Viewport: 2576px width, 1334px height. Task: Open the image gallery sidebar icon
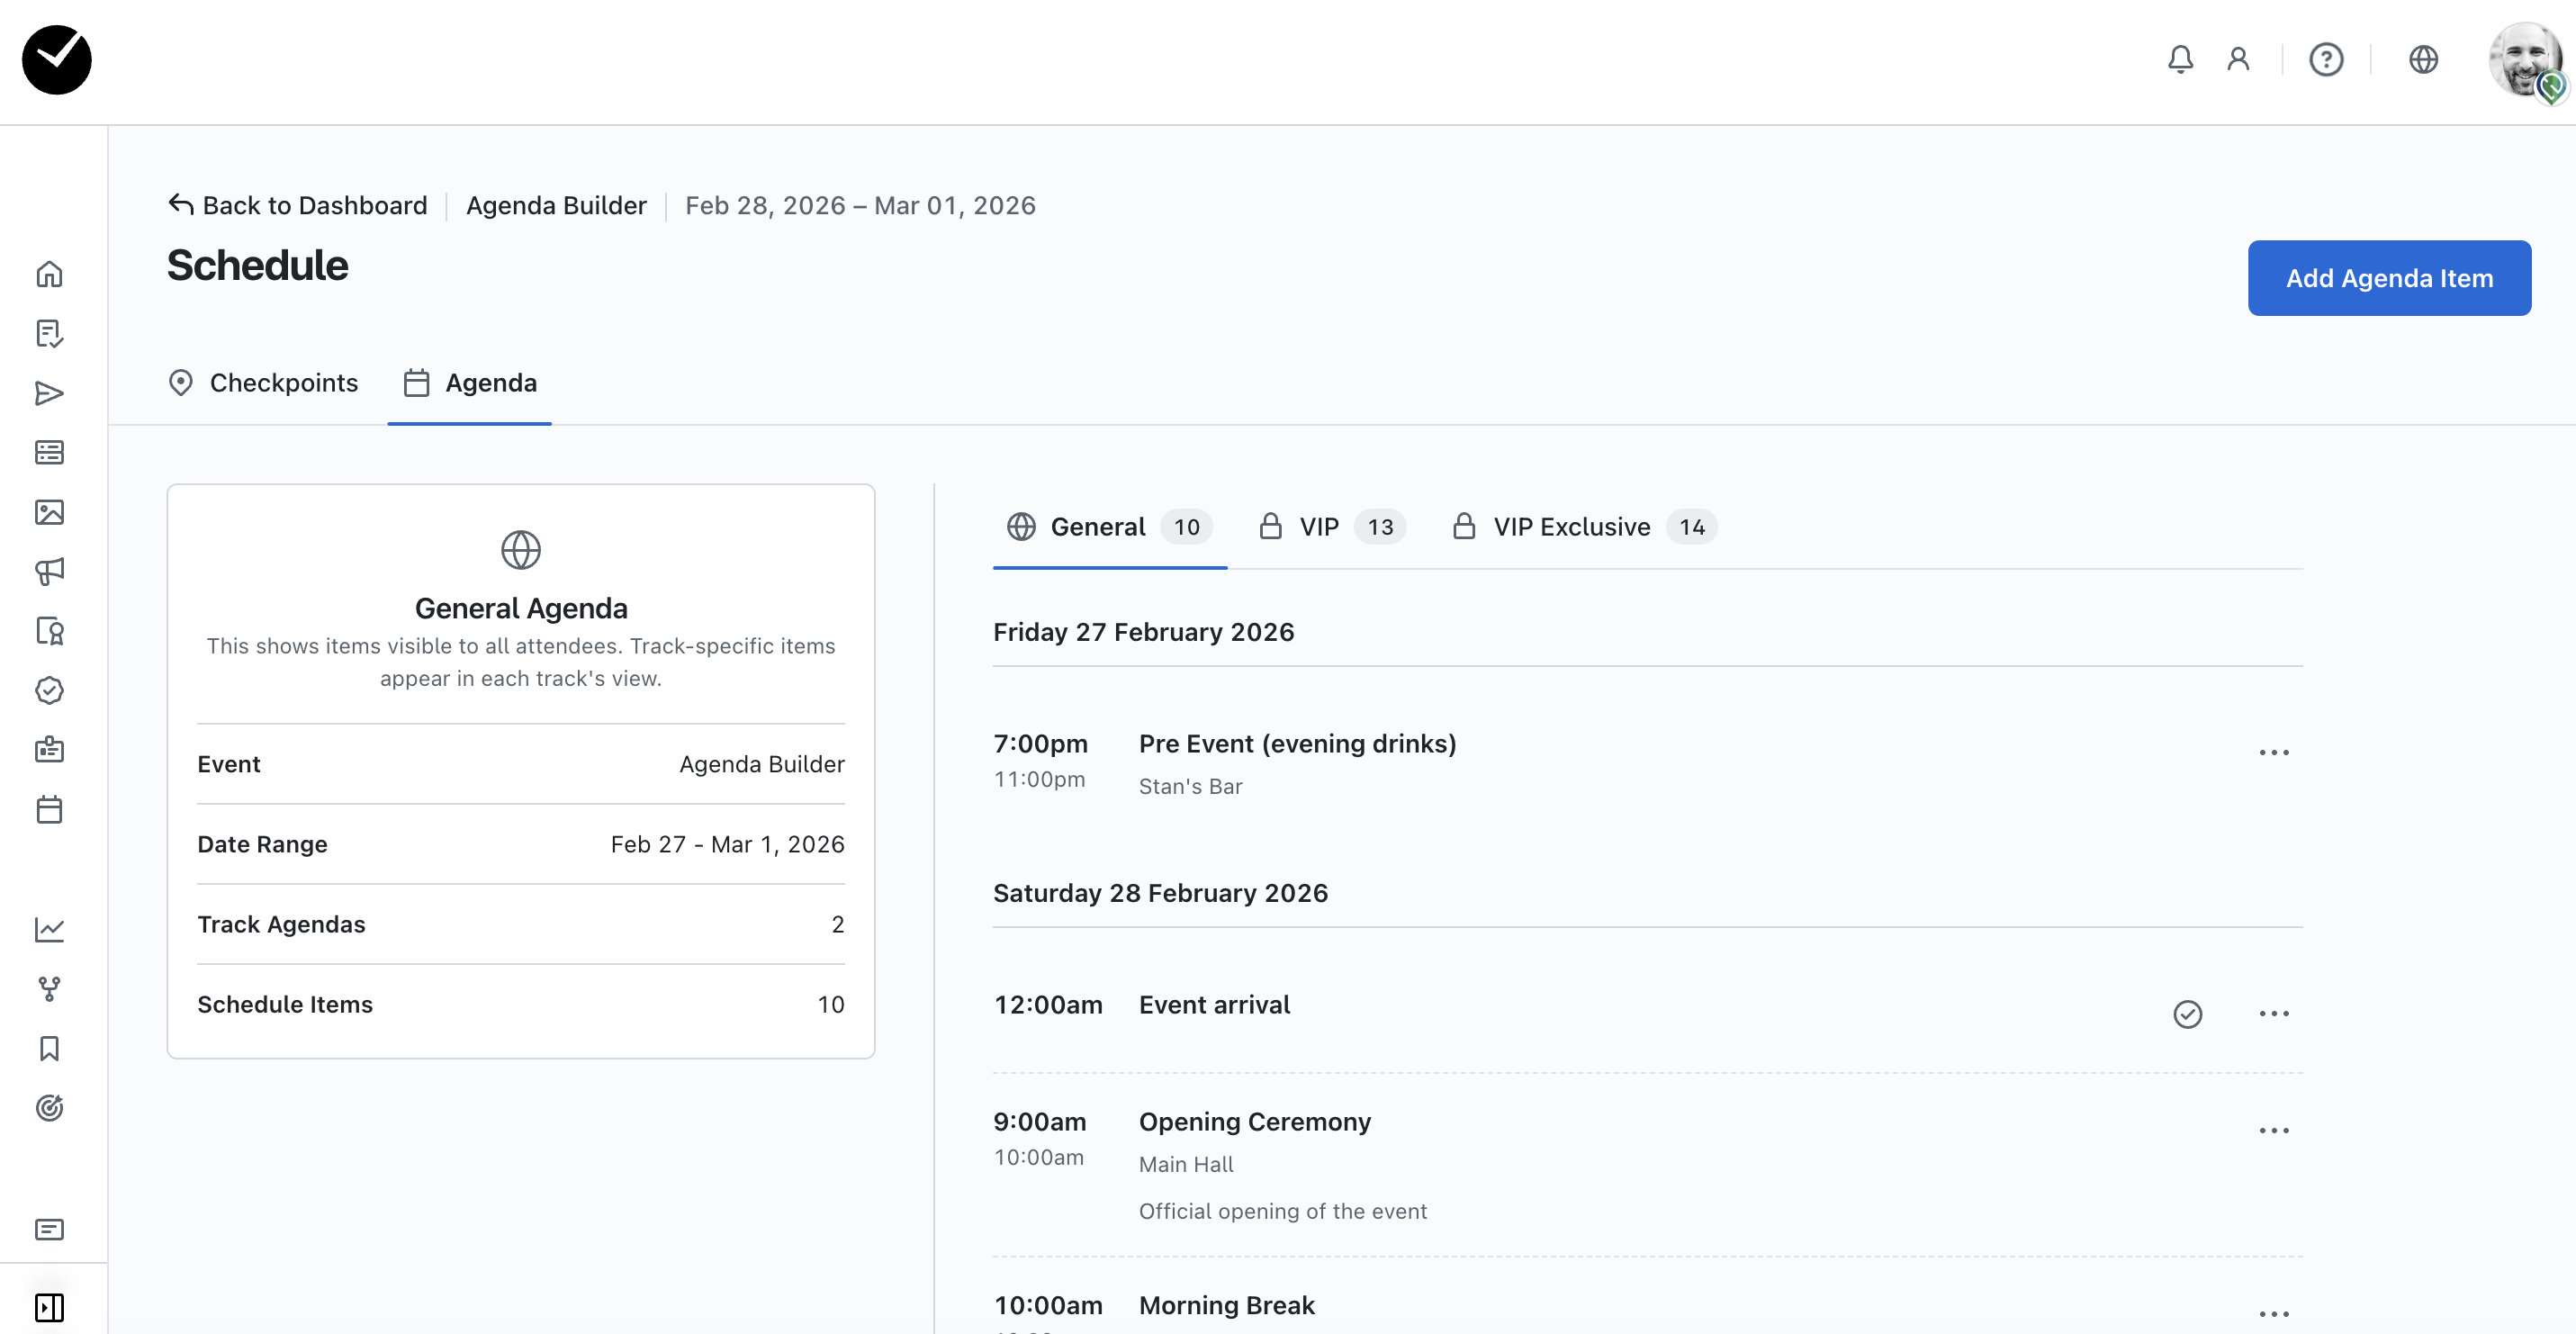click(x=49, y=512)
